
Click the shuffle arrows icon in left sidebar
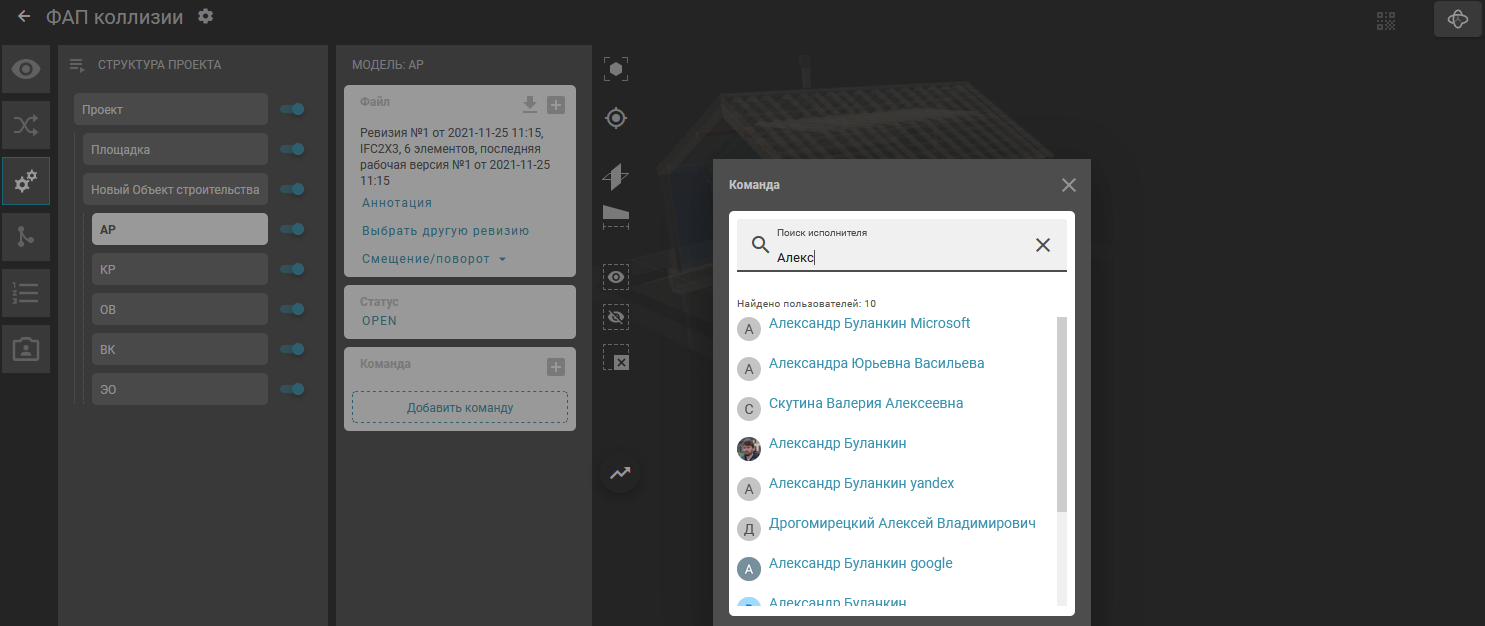pyautogui.click(x=25, y=125)
